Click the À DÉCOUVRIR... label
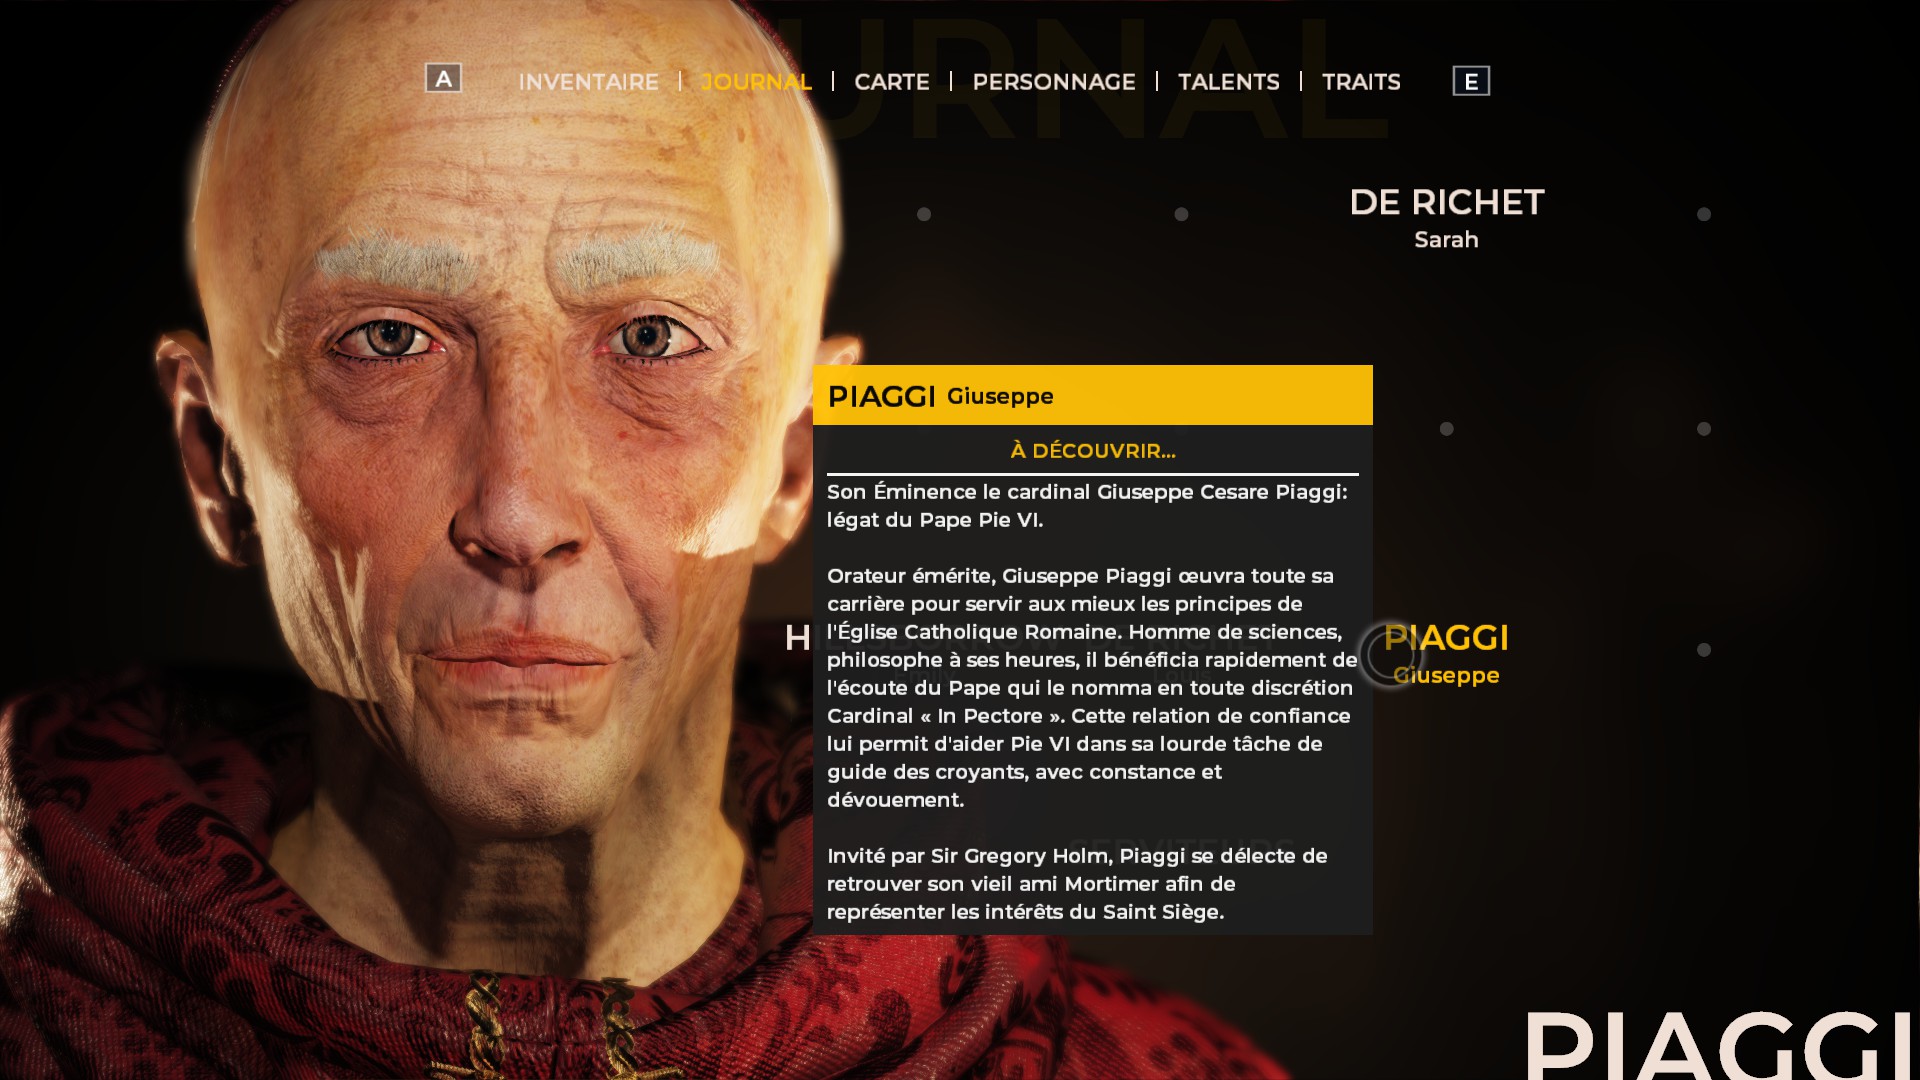This screenshot has height=1080, width=1920. click(x=1092, y=451)
